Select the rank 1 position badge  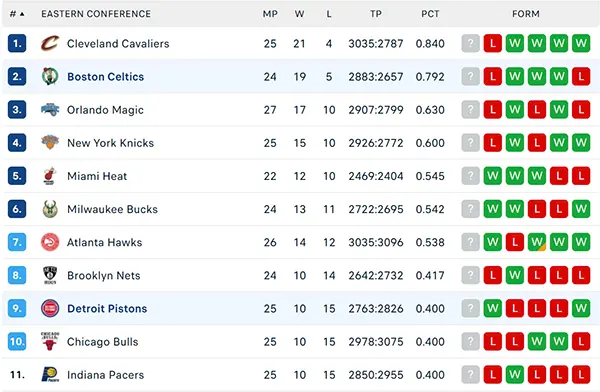click(17, 43)
